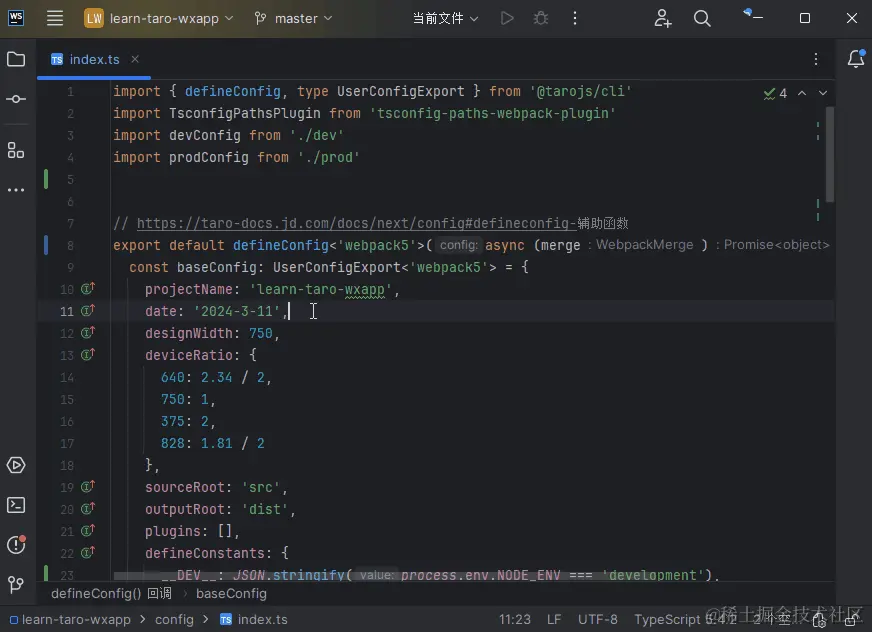
Task: Open Code With Me user icon
Action: (x=662, y=18)
